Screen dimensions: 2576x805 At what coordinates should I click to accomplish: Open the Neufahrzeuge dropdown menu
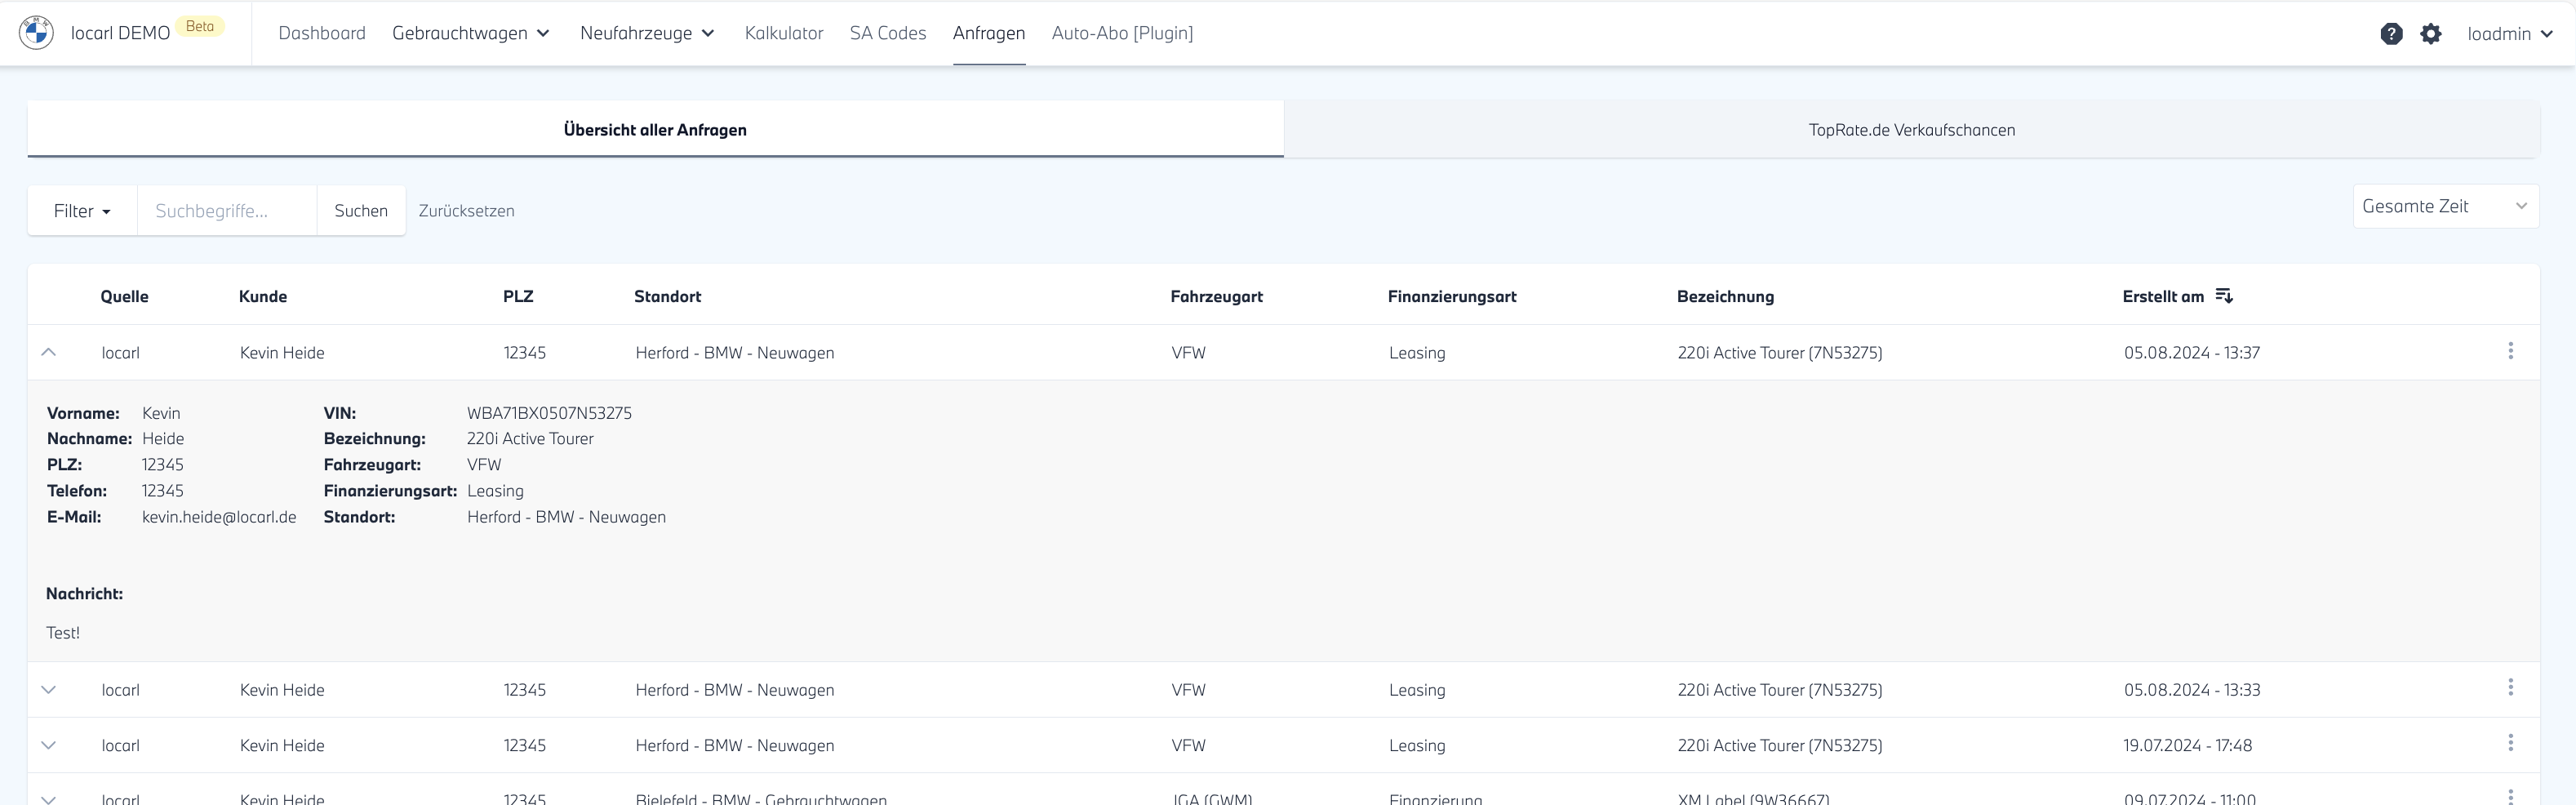coord(647,33)
